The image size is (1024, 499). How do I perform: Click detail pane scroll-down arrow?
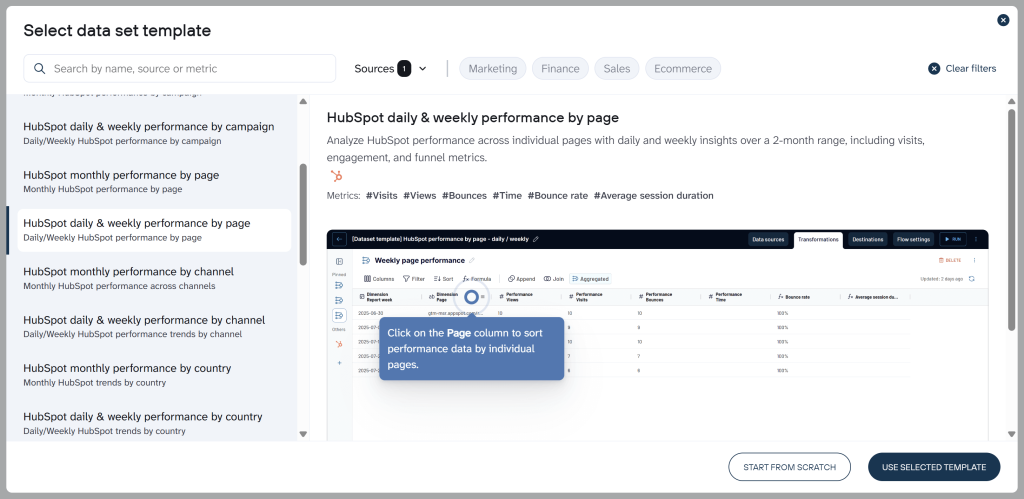pos(1012,434)
